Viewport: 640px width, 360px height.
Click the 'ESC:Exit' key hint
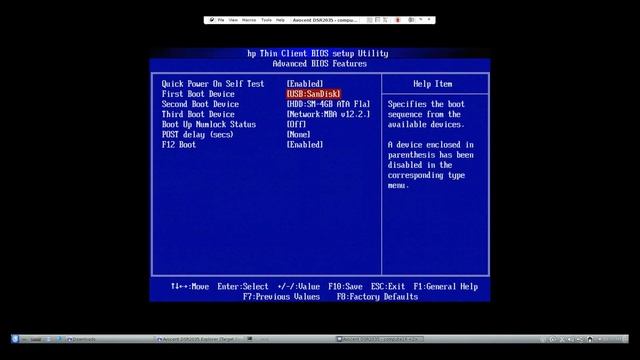(388, 287)
